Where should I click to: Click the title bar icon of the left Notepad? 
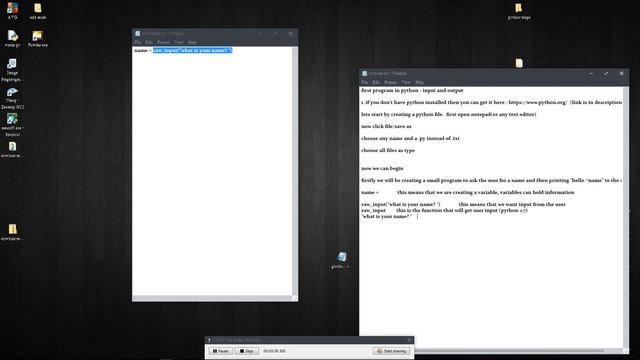click(138, 33)
